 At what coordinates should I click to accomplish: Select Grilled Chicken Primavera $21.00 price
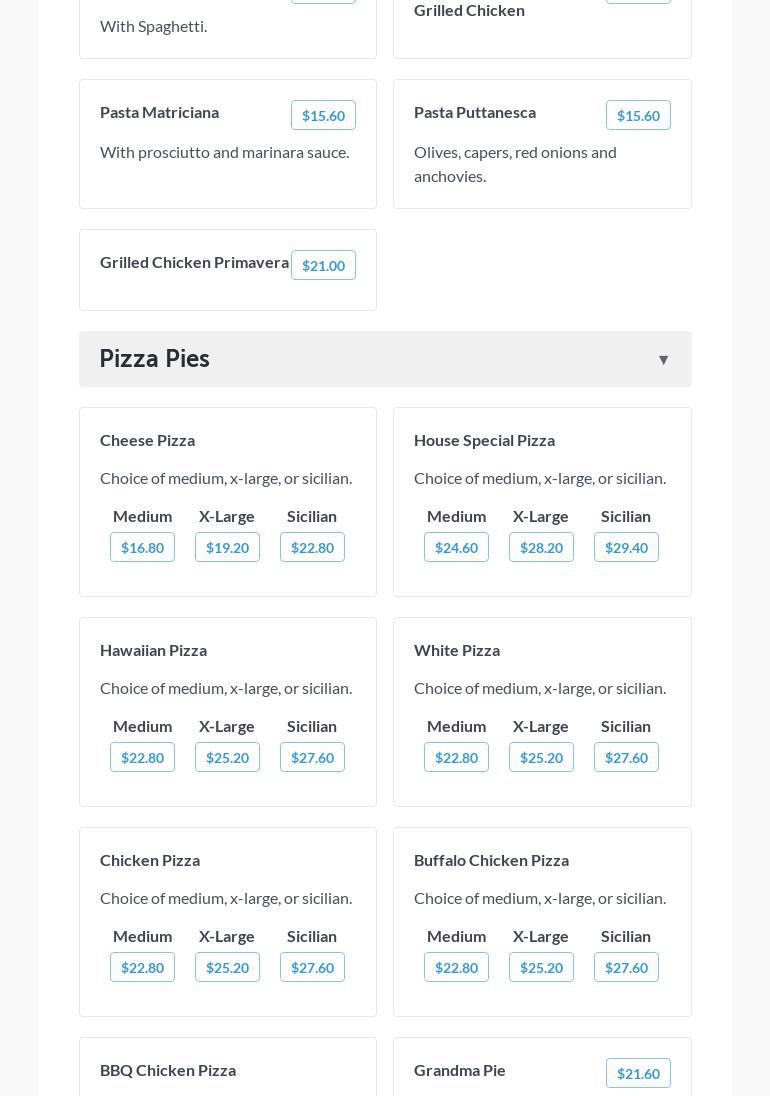pyautogui.click(x=323, y=265)
